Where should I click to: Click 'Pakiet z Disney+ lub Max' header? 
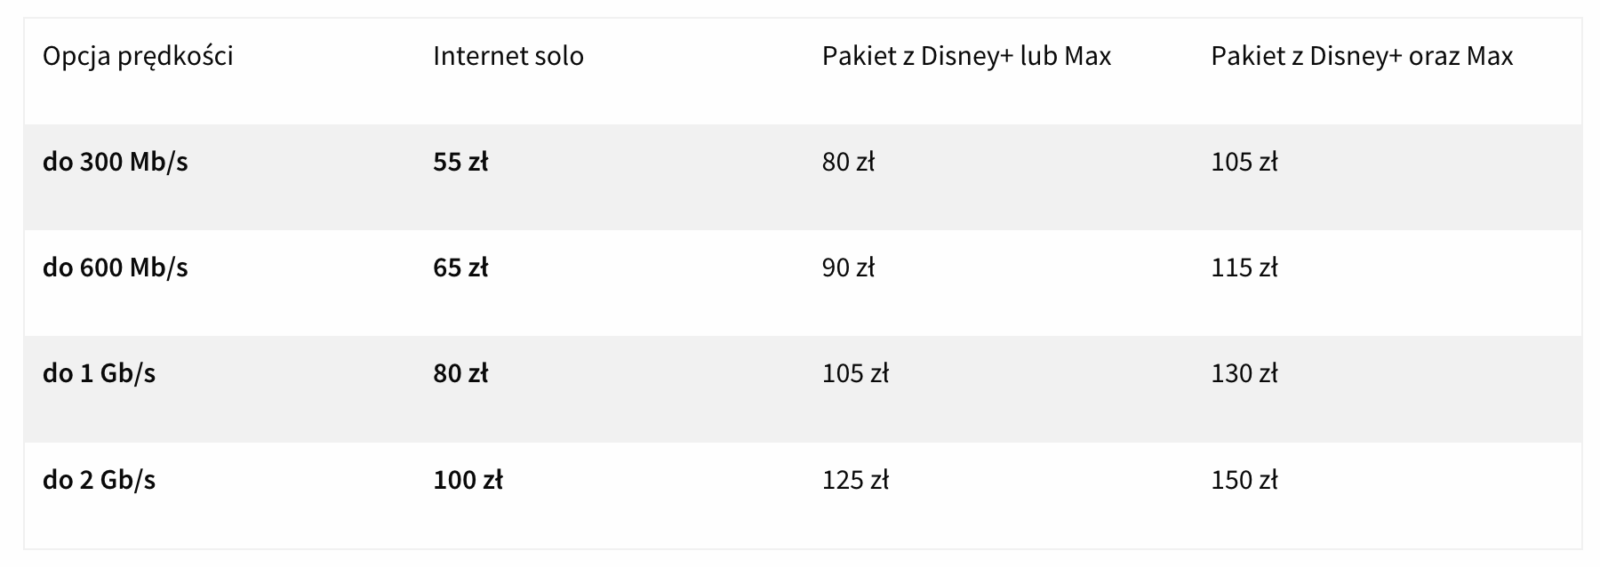coord(966,56)
